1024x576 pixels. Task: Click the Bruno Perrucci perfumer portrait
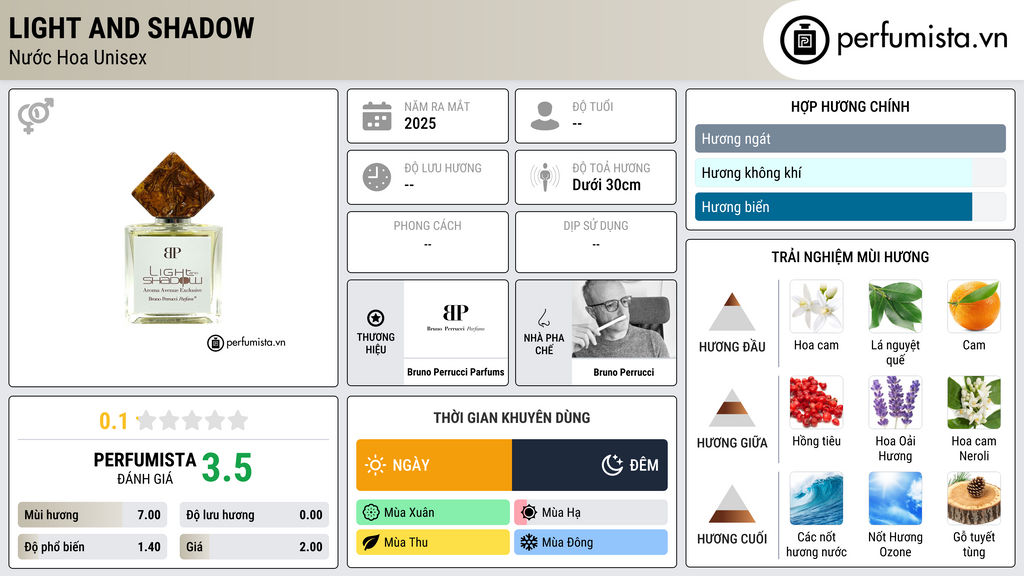pos(624,319)
